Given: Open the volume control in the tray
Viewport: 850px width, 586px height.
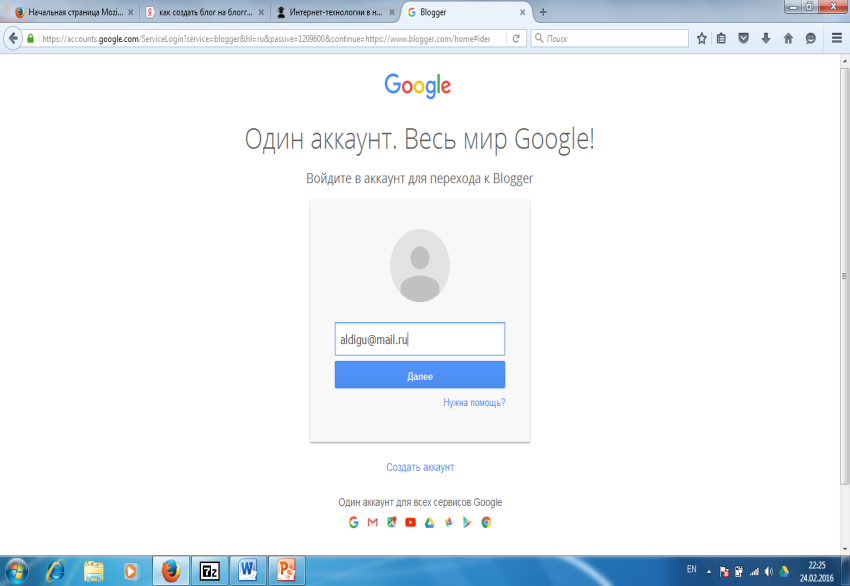Looking at the screenshot, I should pos(769,571).
